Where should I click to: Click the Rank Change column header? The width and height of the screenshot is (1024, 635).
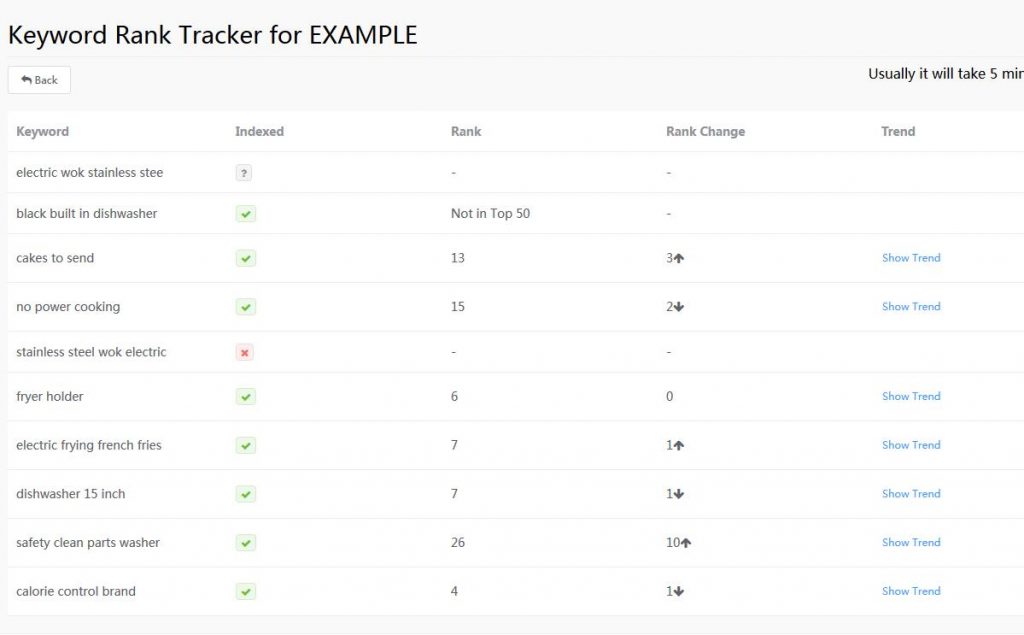705,132
